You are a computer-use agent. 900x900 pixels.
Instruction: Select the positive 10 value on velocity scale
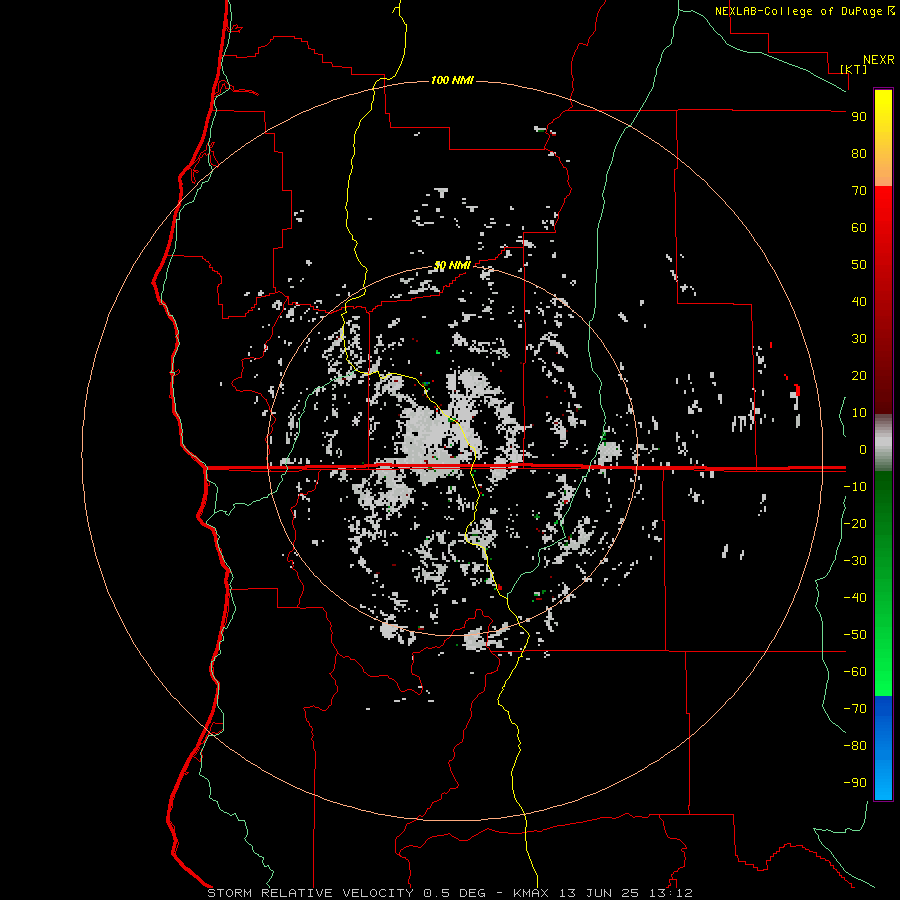(859, 413)
